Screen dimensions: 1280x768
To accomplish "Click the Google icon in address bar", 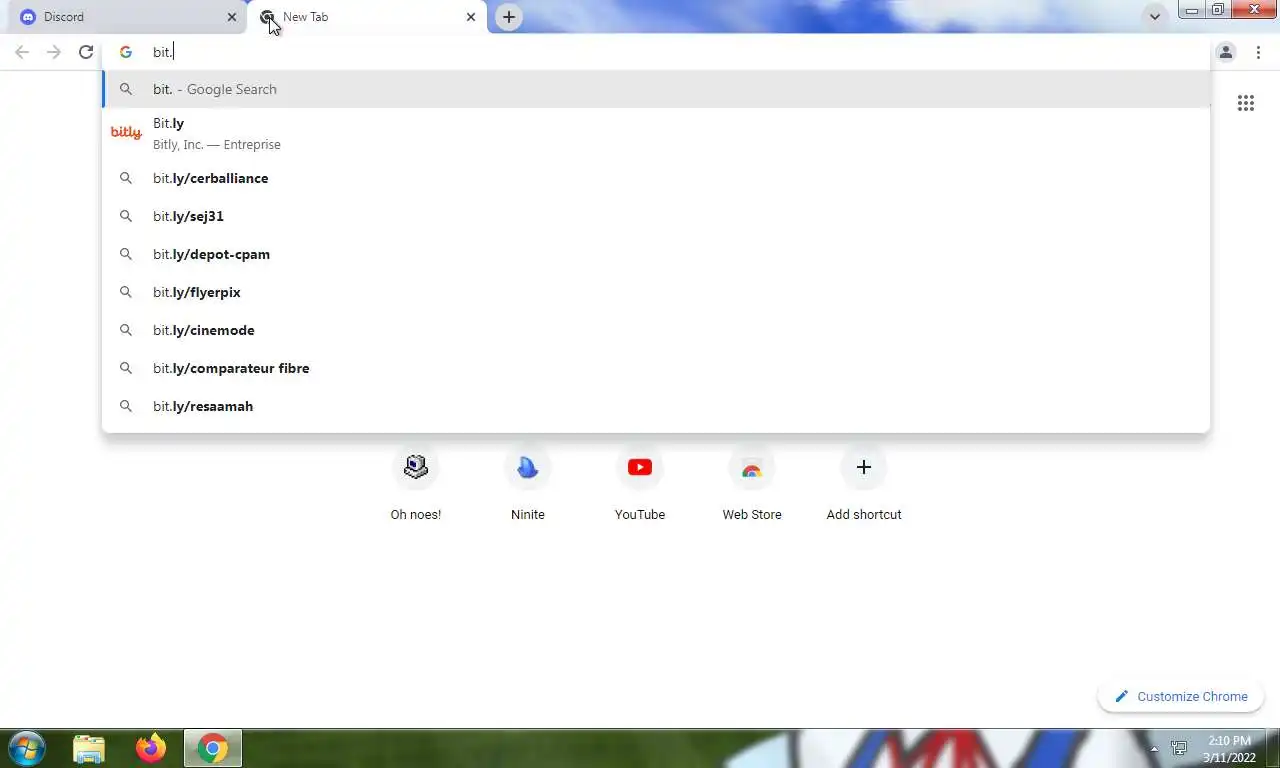I will coord(126,52).
